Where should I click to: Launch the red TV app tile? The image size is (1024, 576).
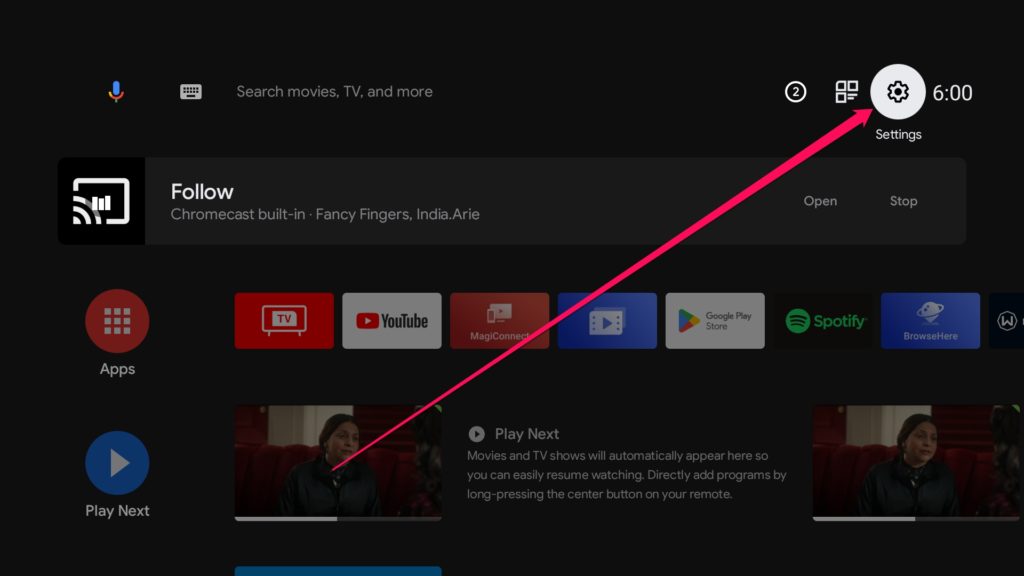point(284,321)
